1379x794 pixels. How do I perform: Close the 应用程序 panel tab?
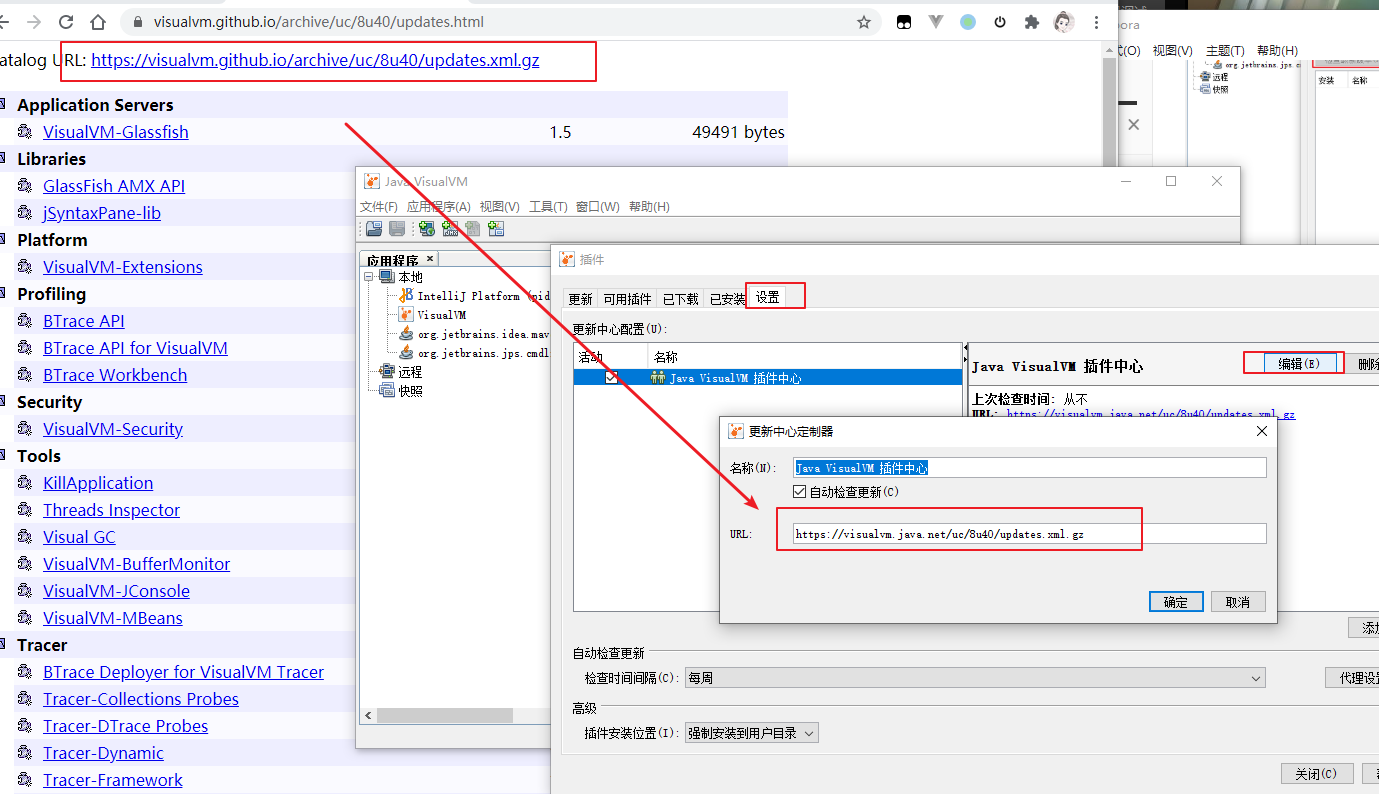(430, 259)
